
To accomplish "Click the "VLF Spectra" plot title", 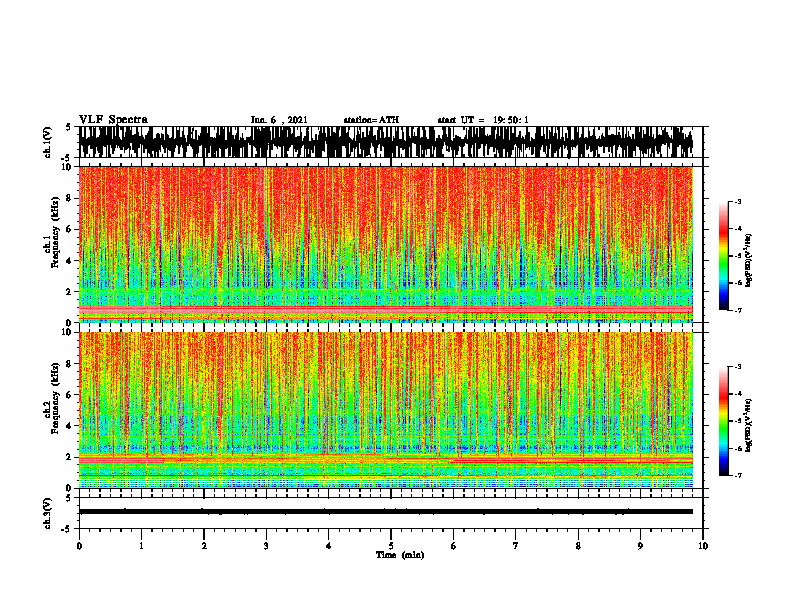I will 113,120.
